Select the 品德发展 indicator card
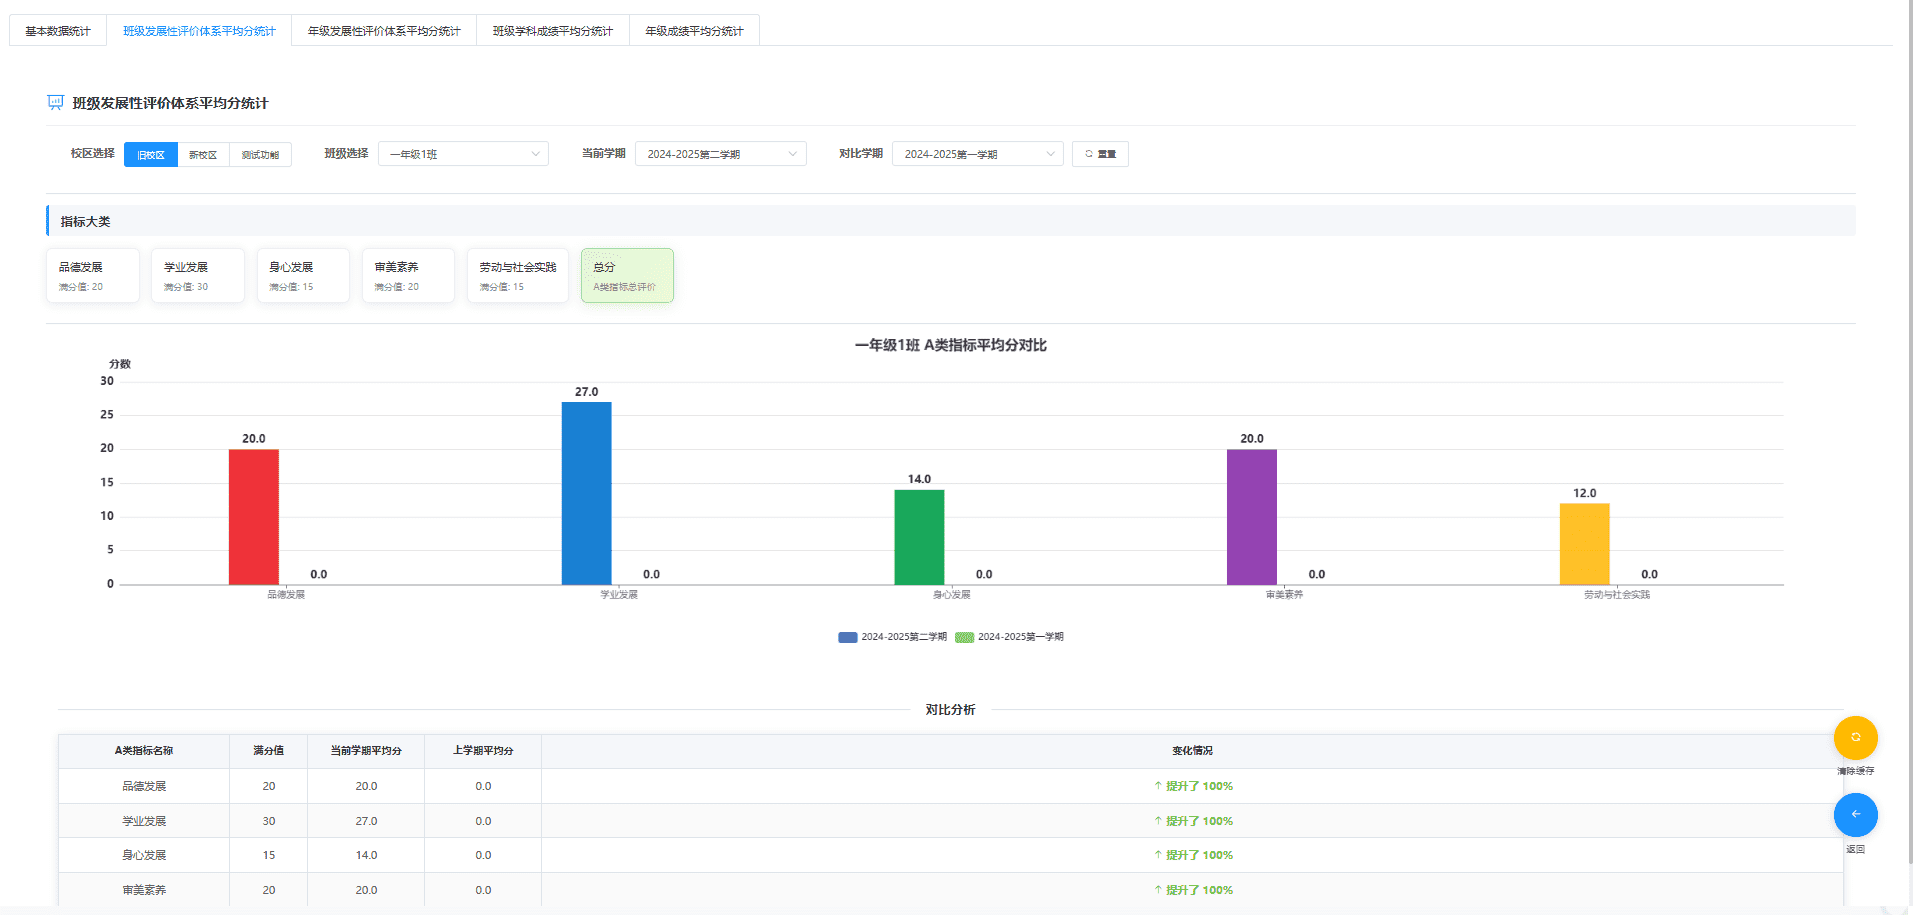Viewport: 1913px width, 915px height. [x=92, y=276]
